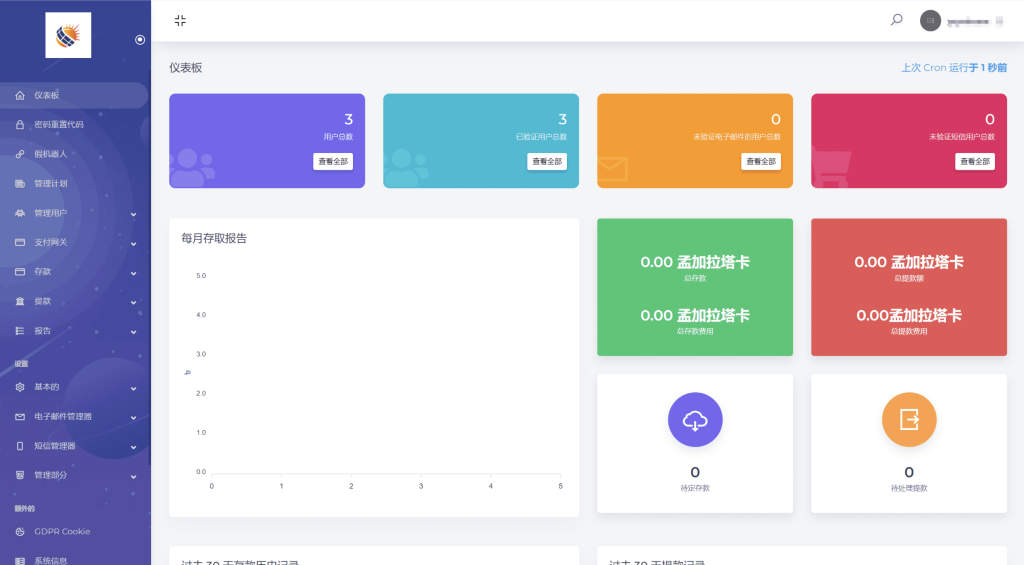Click the search magnifier icon in header
1024x565 pixels.
tap(896, 20)
